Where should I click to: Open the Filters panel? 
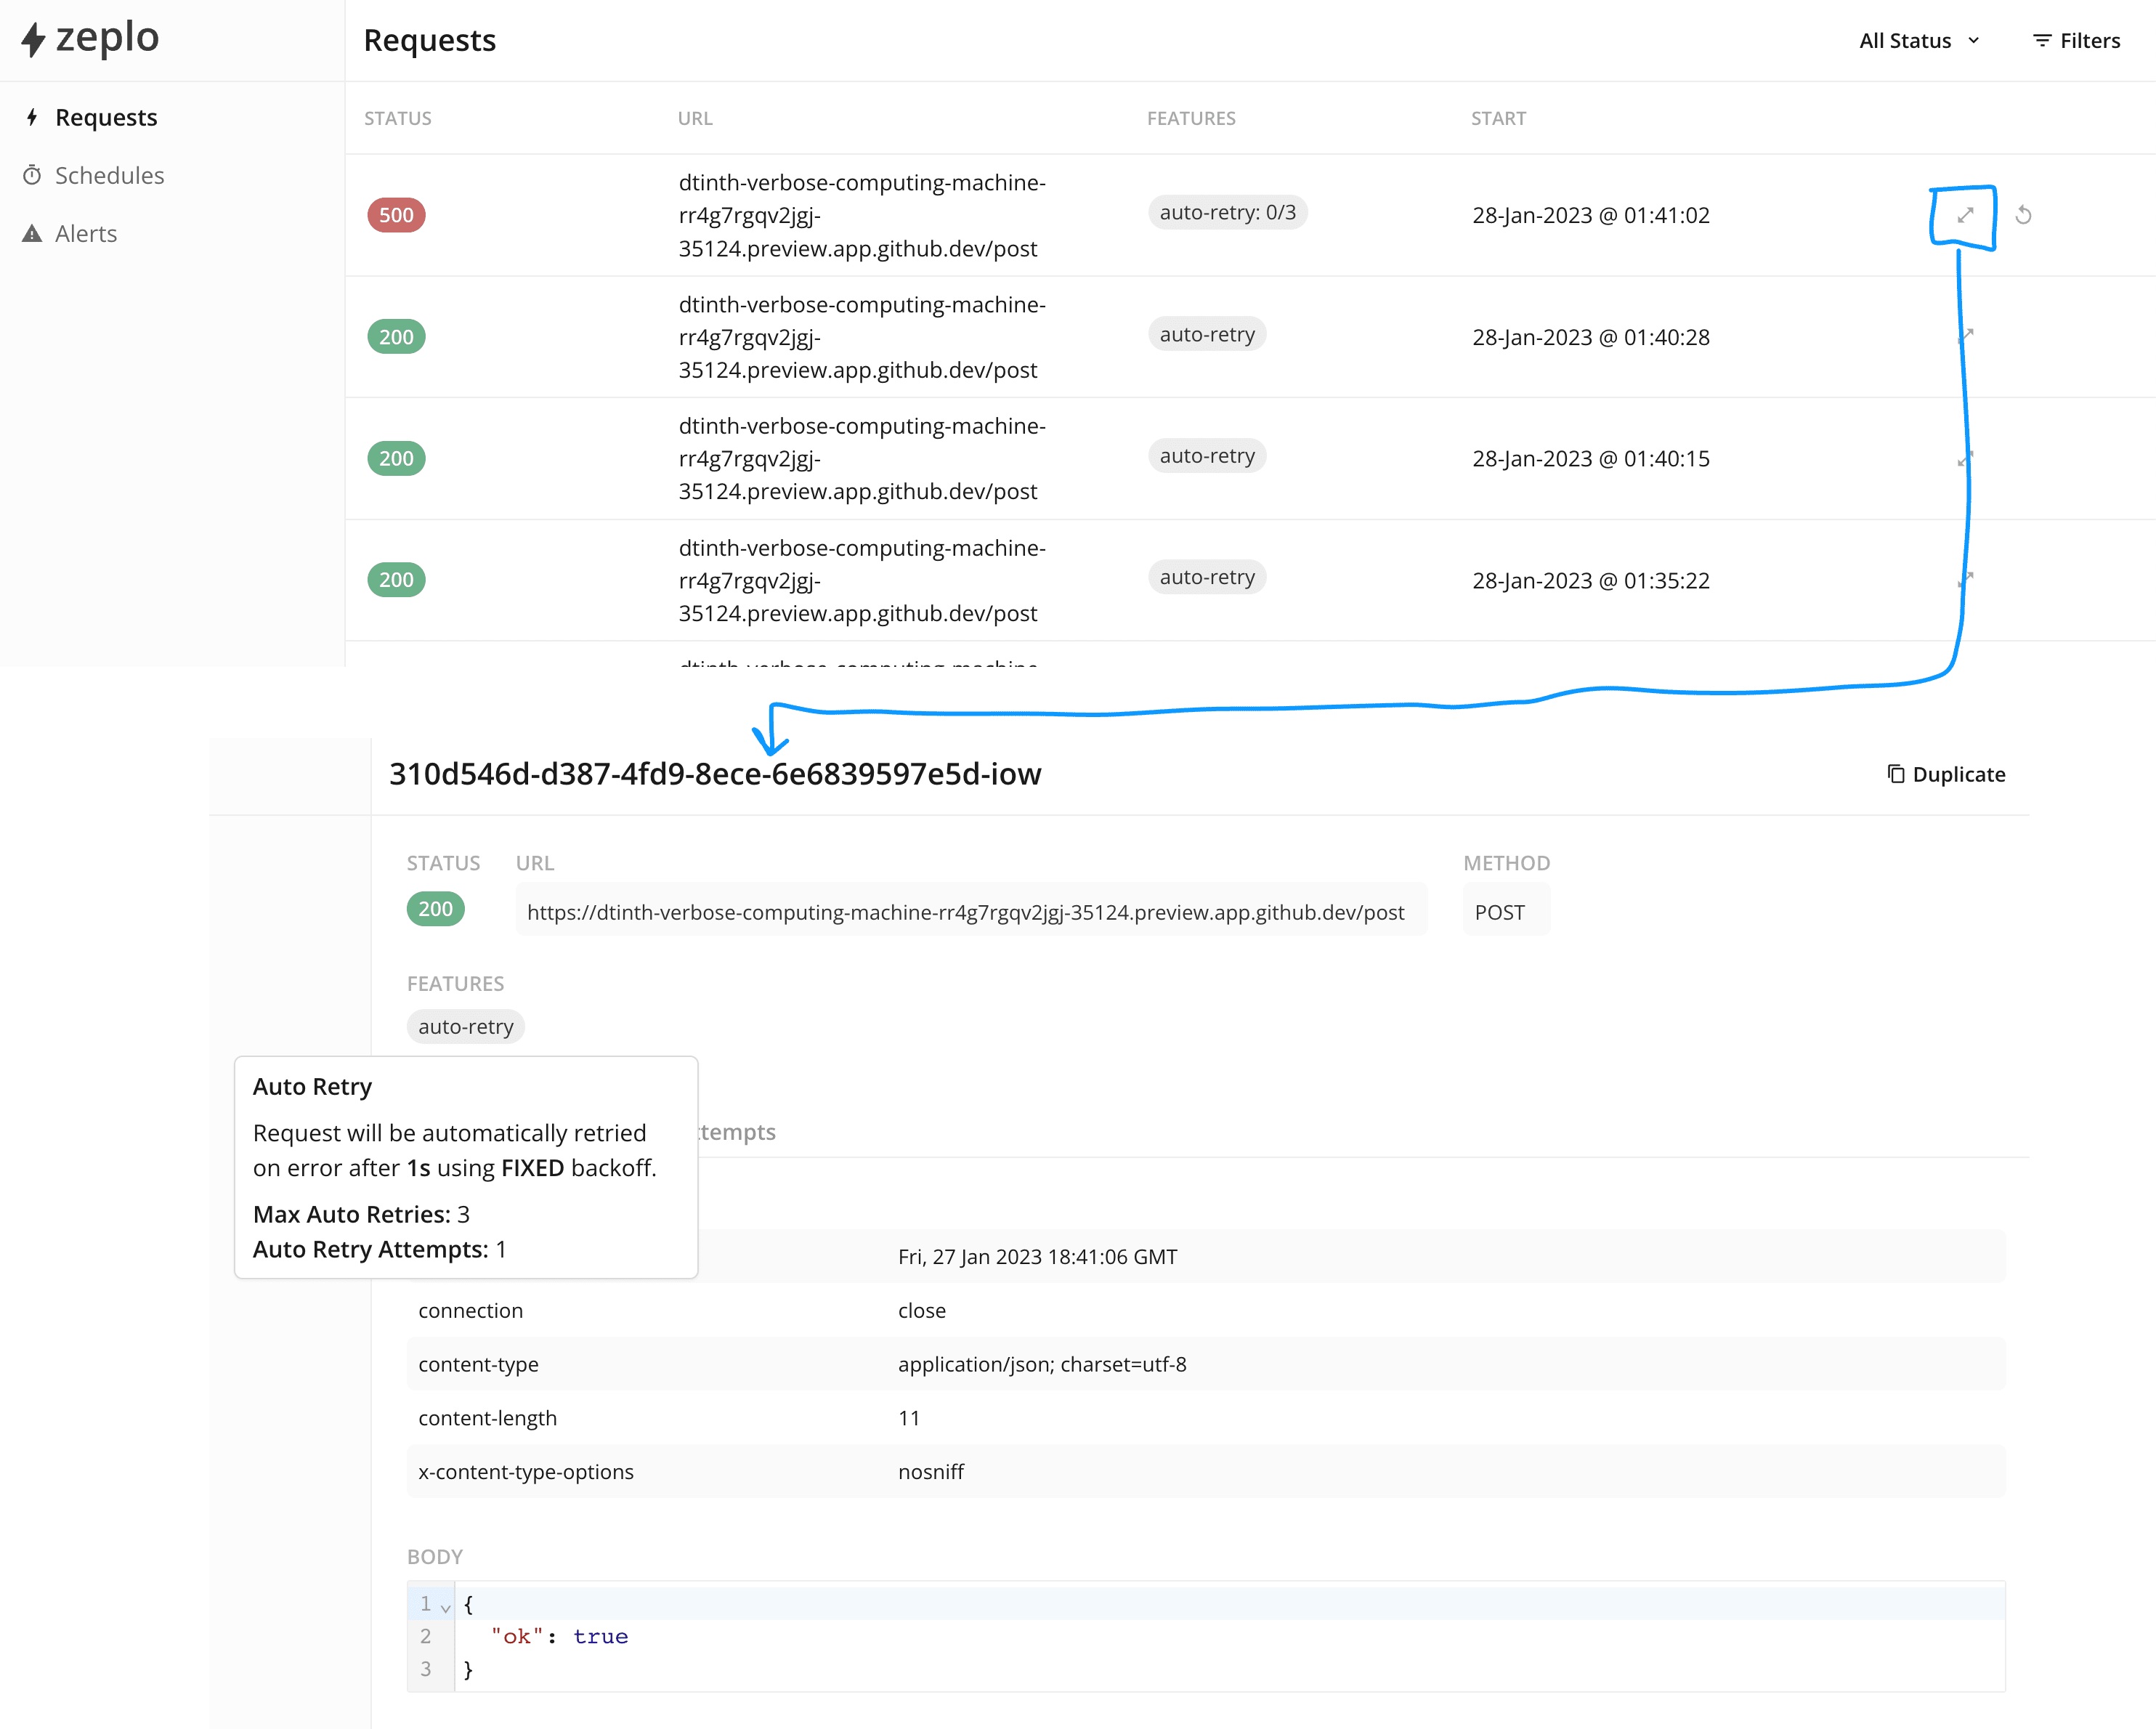pos(2076,41)
